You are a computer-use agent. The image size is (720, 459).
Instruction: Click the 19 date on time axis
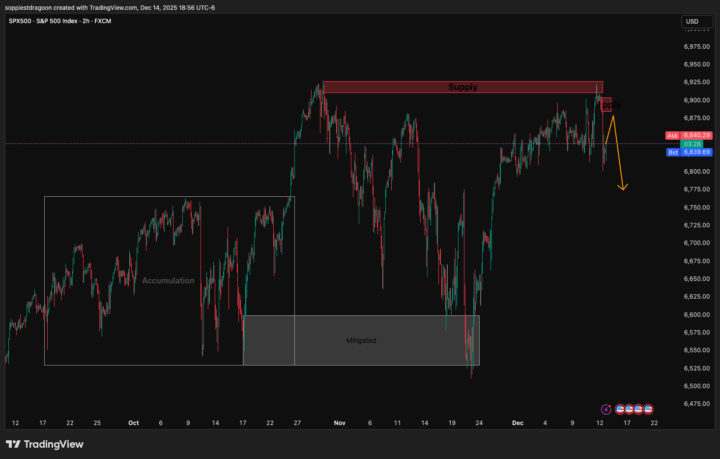452,423
